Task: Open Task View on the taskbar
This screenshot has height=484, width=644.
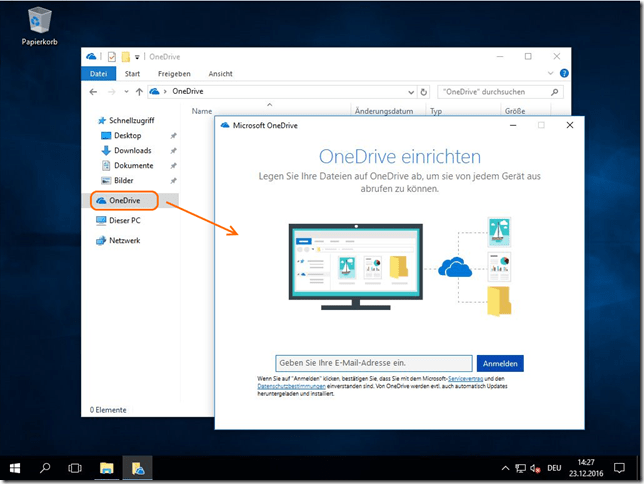Action: point(75,467)
